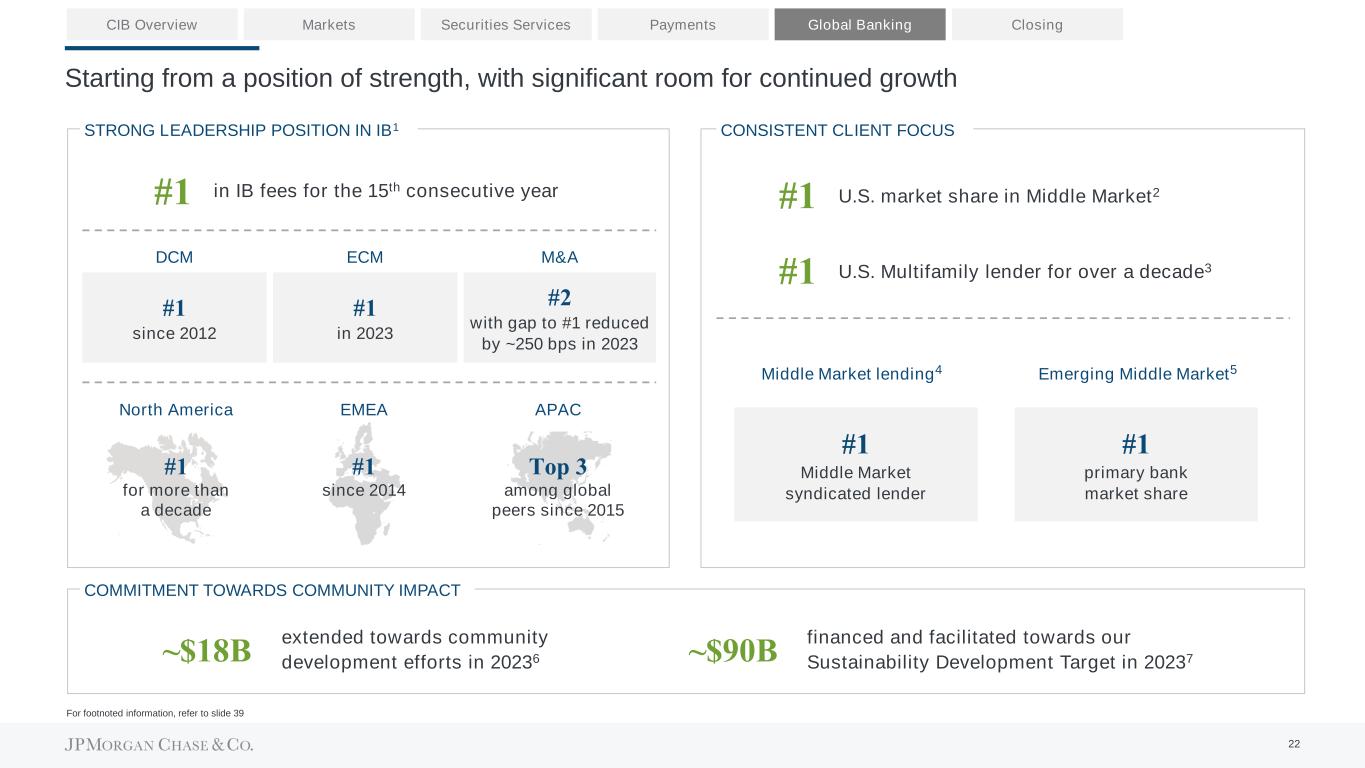
Task: Click slide page number 22
Action: pos(1294,744)
